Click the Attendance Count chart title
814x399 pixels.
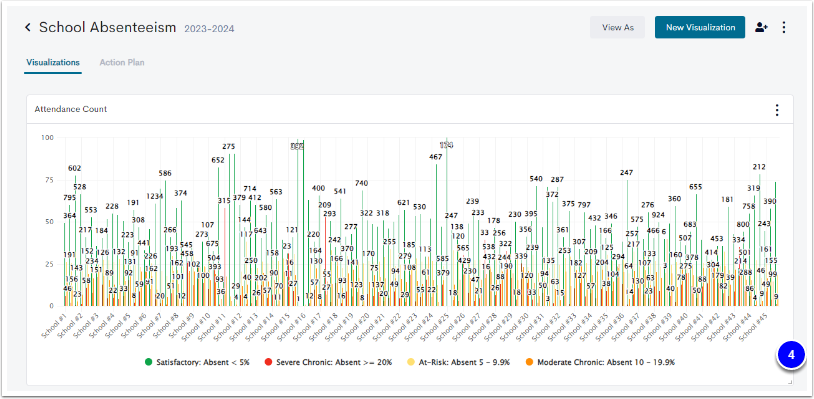pos(71,109)
